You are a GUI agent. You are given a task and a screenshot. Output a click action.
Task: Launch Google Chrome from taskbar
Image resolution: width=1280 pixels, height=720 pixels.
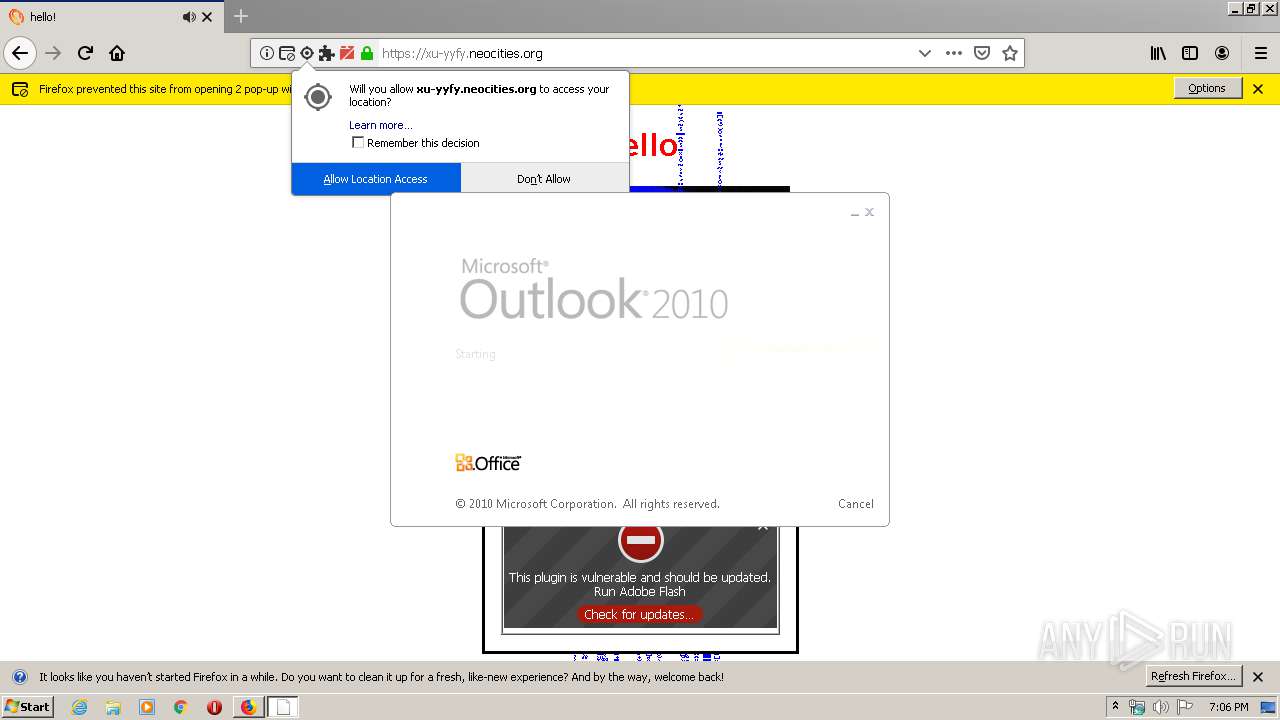(180, 707)
